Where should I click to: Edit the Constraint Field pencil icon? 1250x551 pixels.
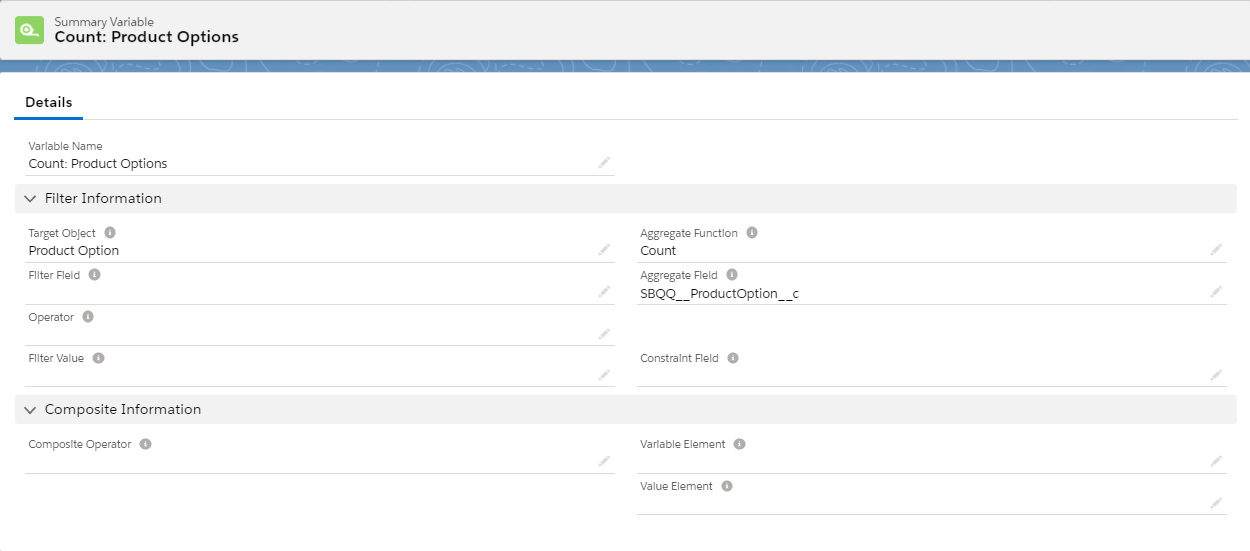(x=1216, y=375)
